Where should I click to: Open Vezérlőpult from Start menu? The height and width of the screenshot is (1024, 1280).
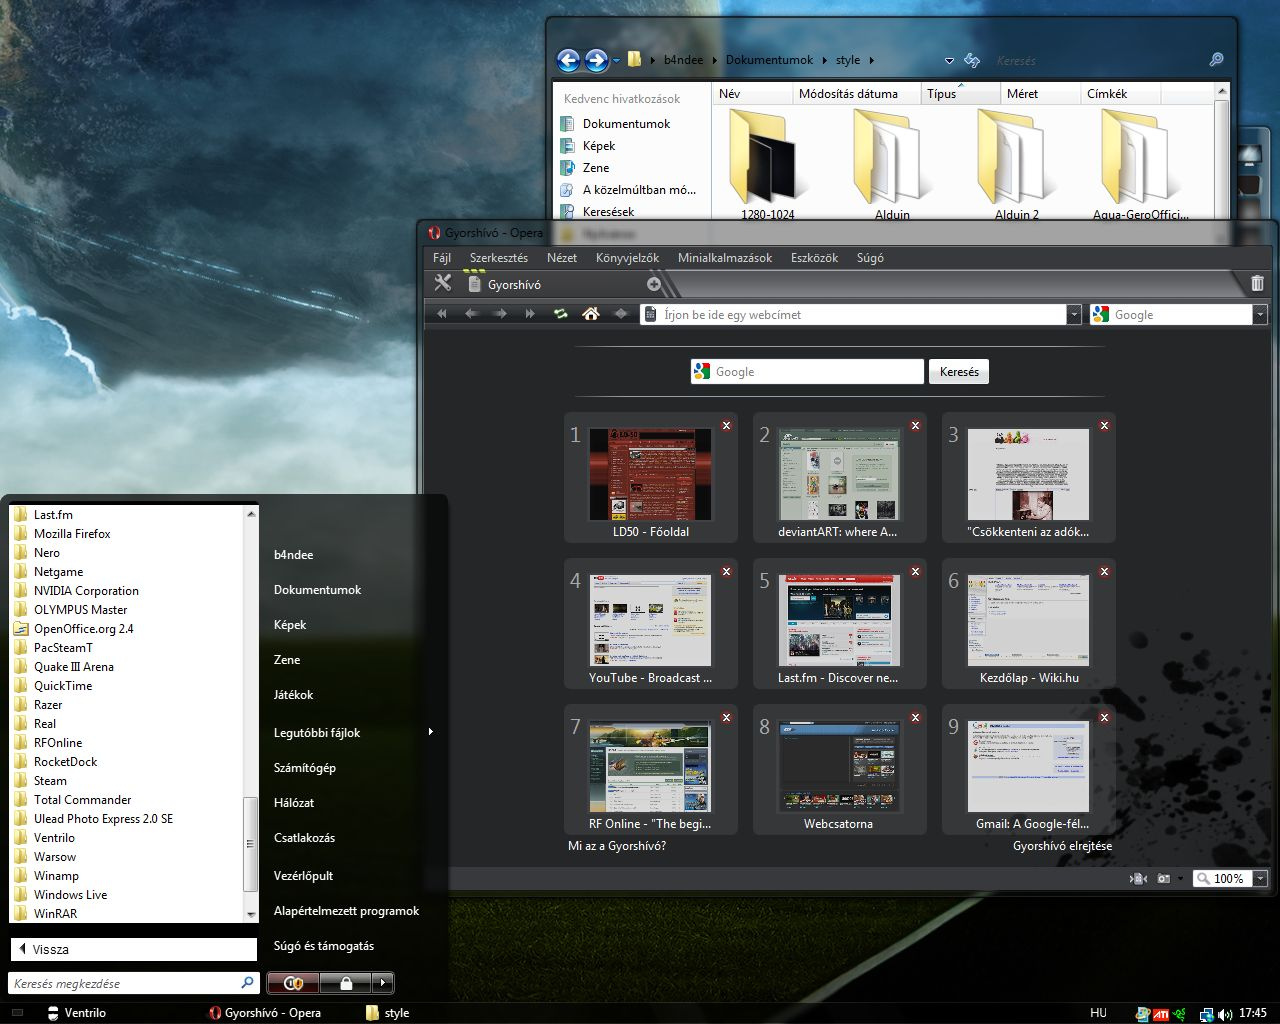click(x=304, y=876)
